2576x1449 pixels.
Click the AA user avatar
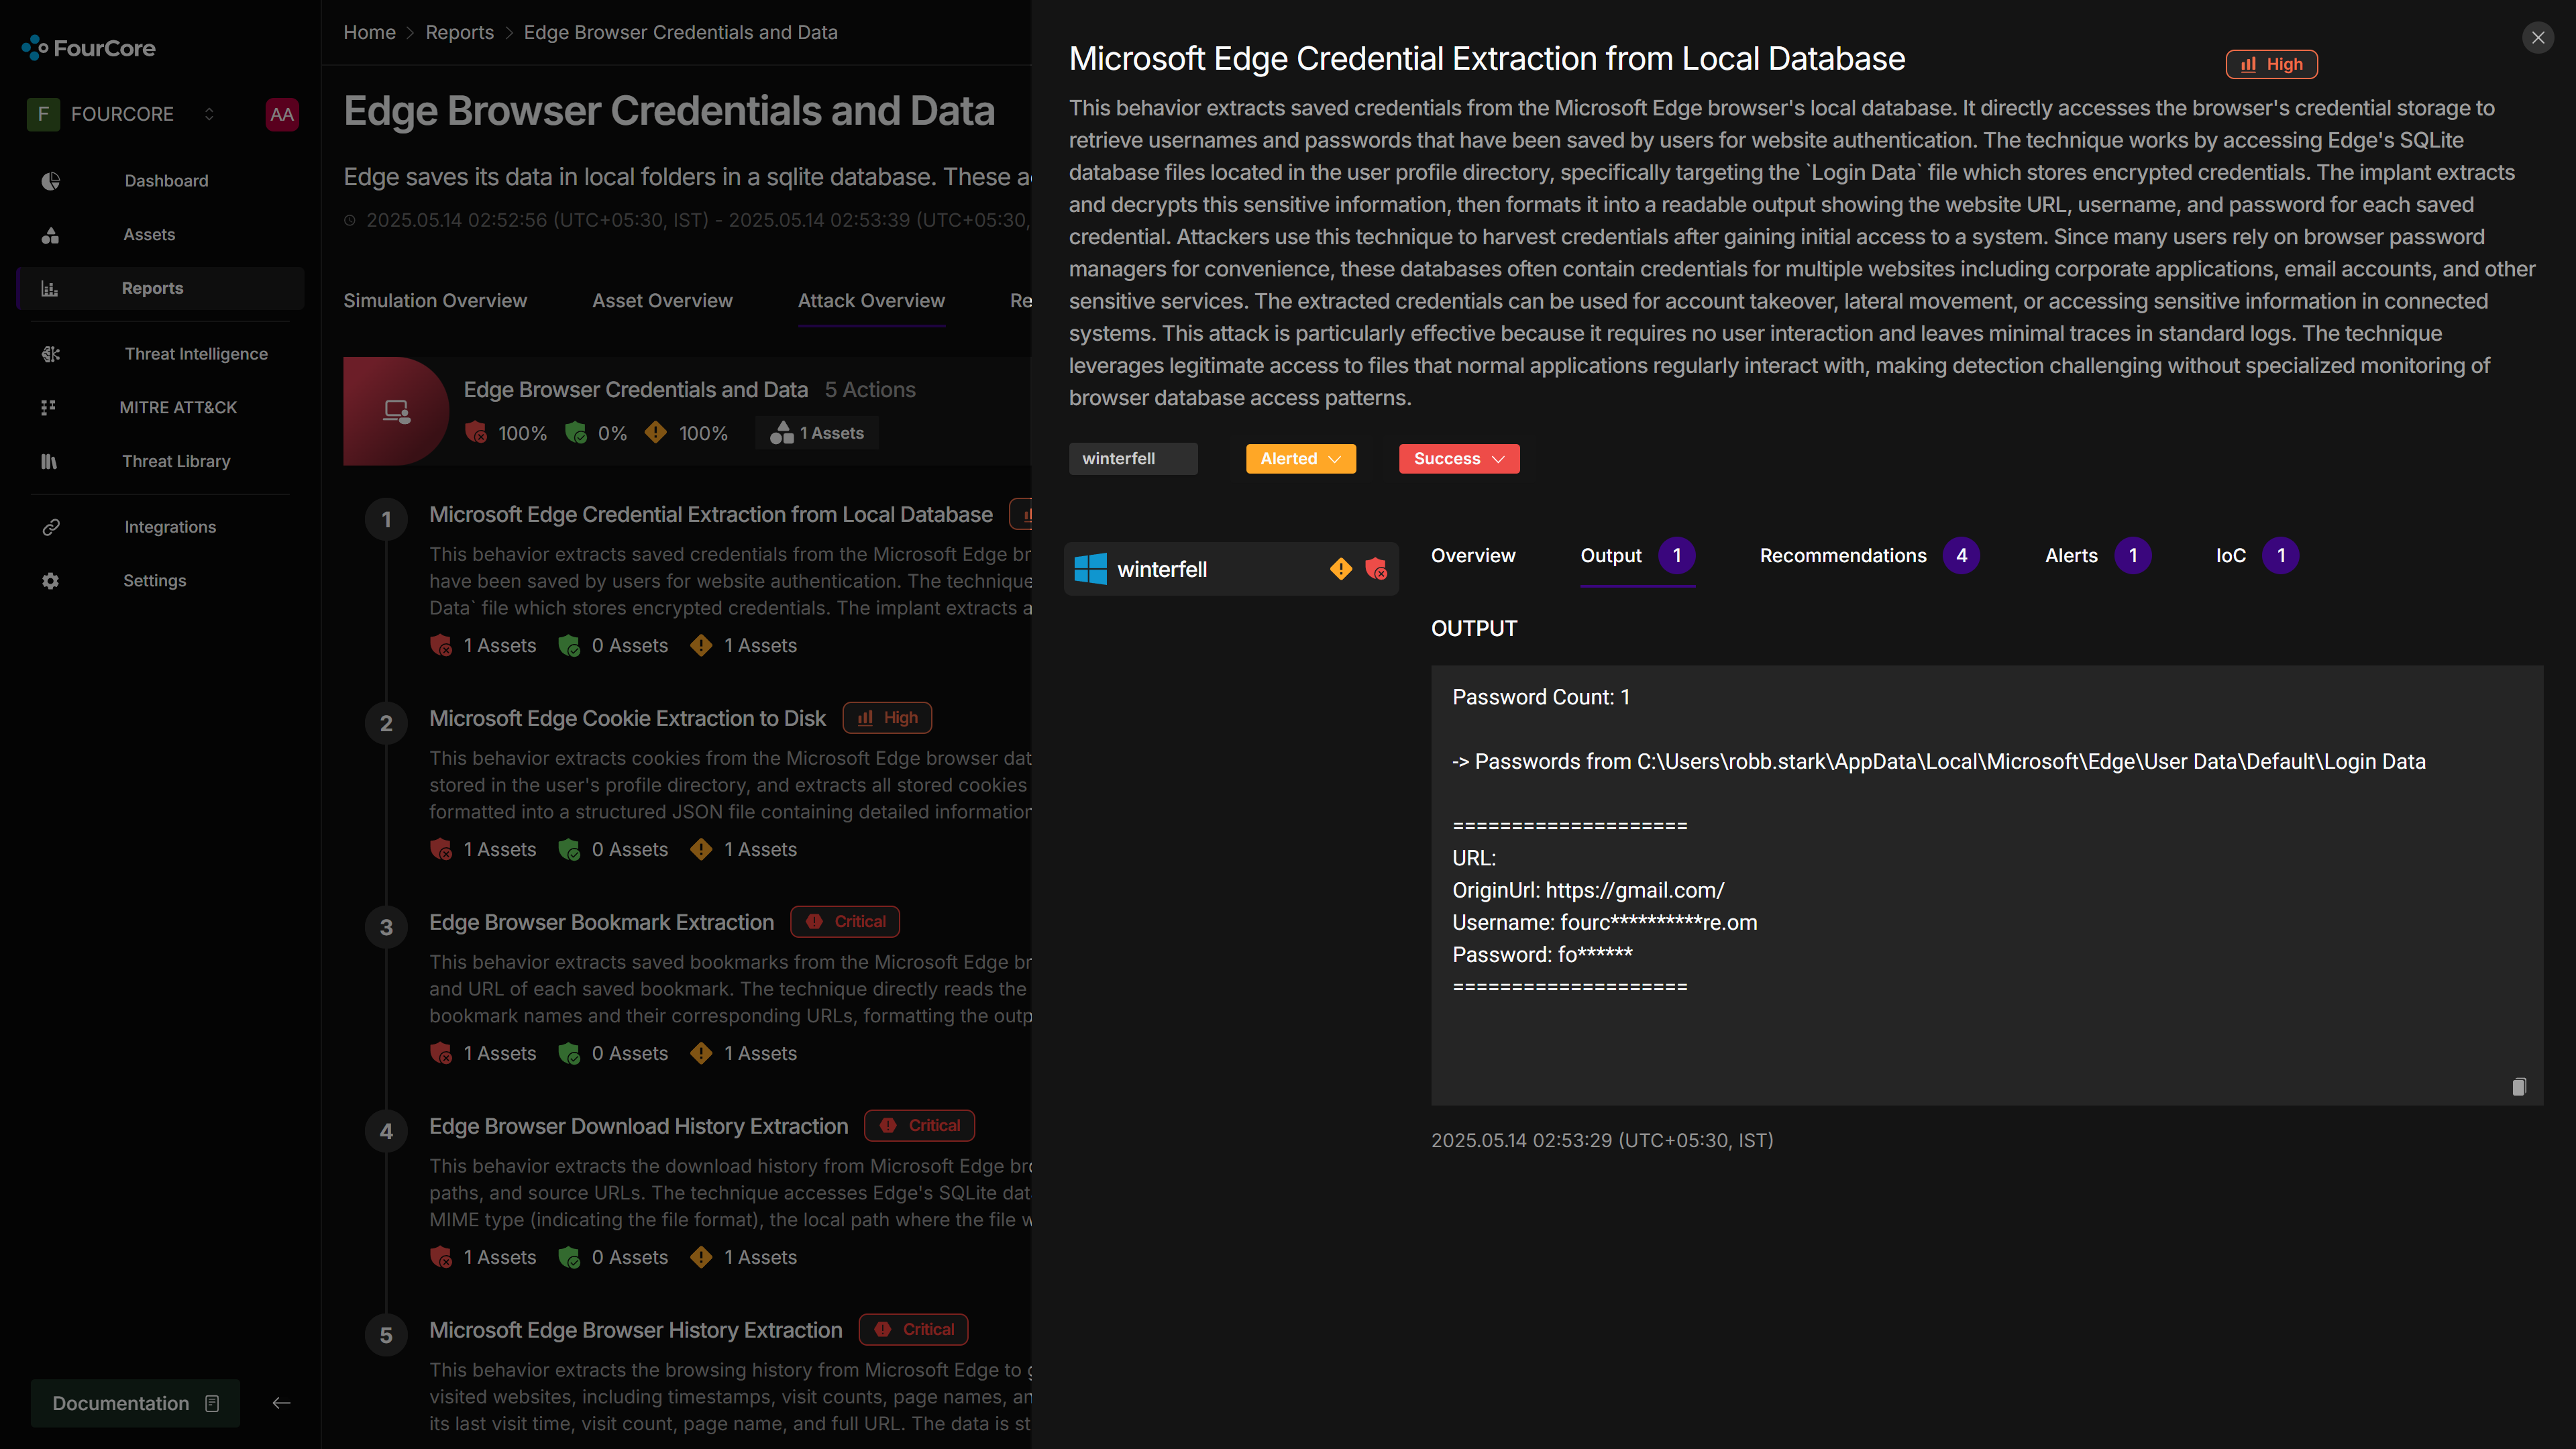[282, 114]
